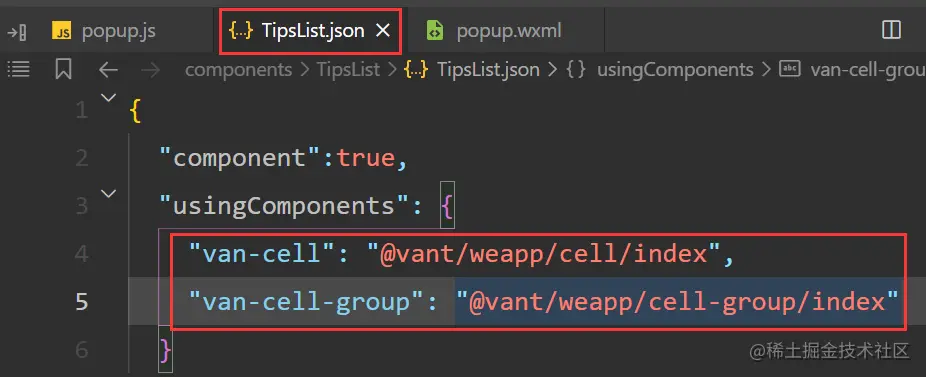Click the "van-cell" key on line 4
Image resolution: width=926 pixels, height=377 pixels.
(262, 254)
